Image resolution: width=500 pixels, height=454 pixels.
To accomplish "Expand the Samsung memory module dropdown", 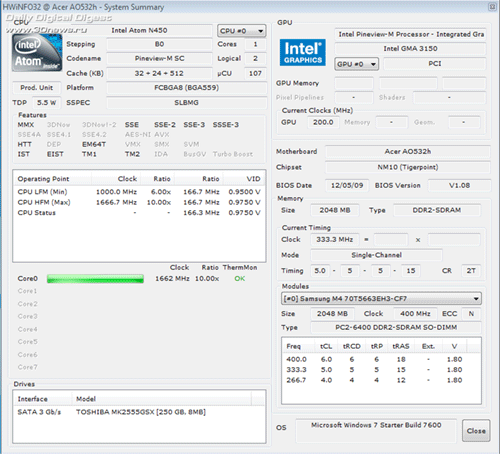I will 381,299.
